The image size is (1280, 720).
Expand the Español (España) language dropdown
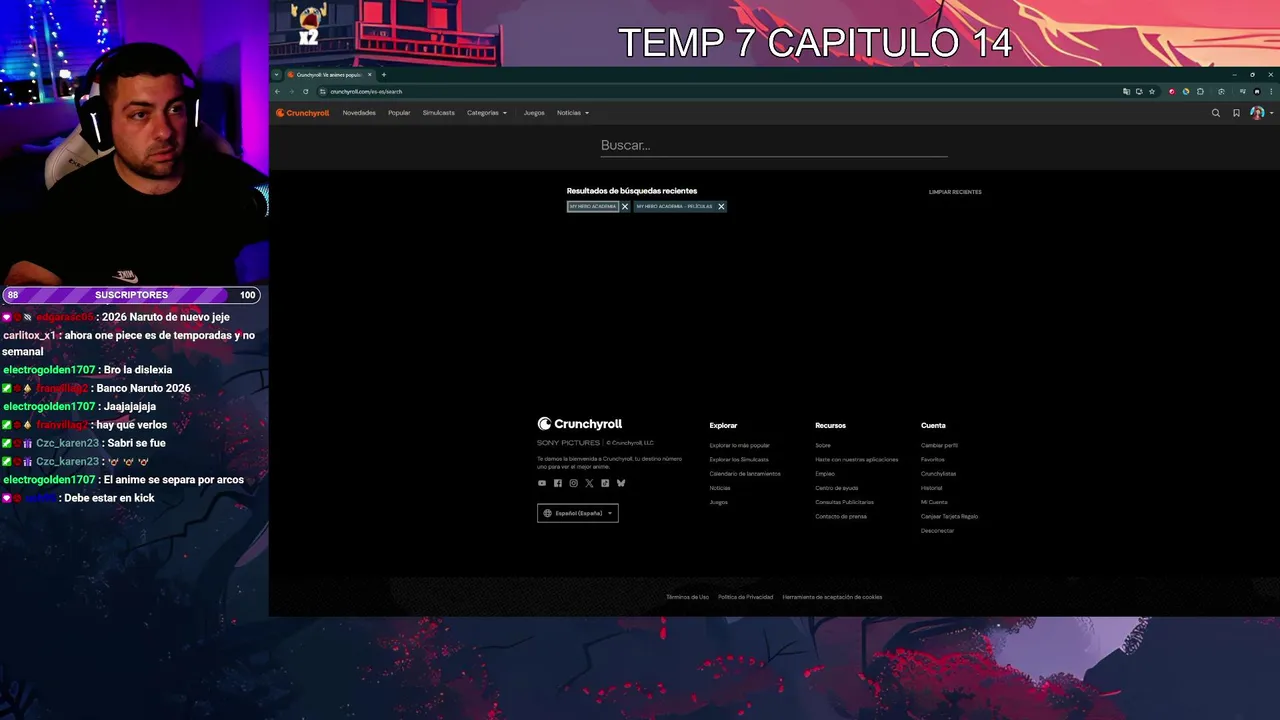tap(578, 513)
